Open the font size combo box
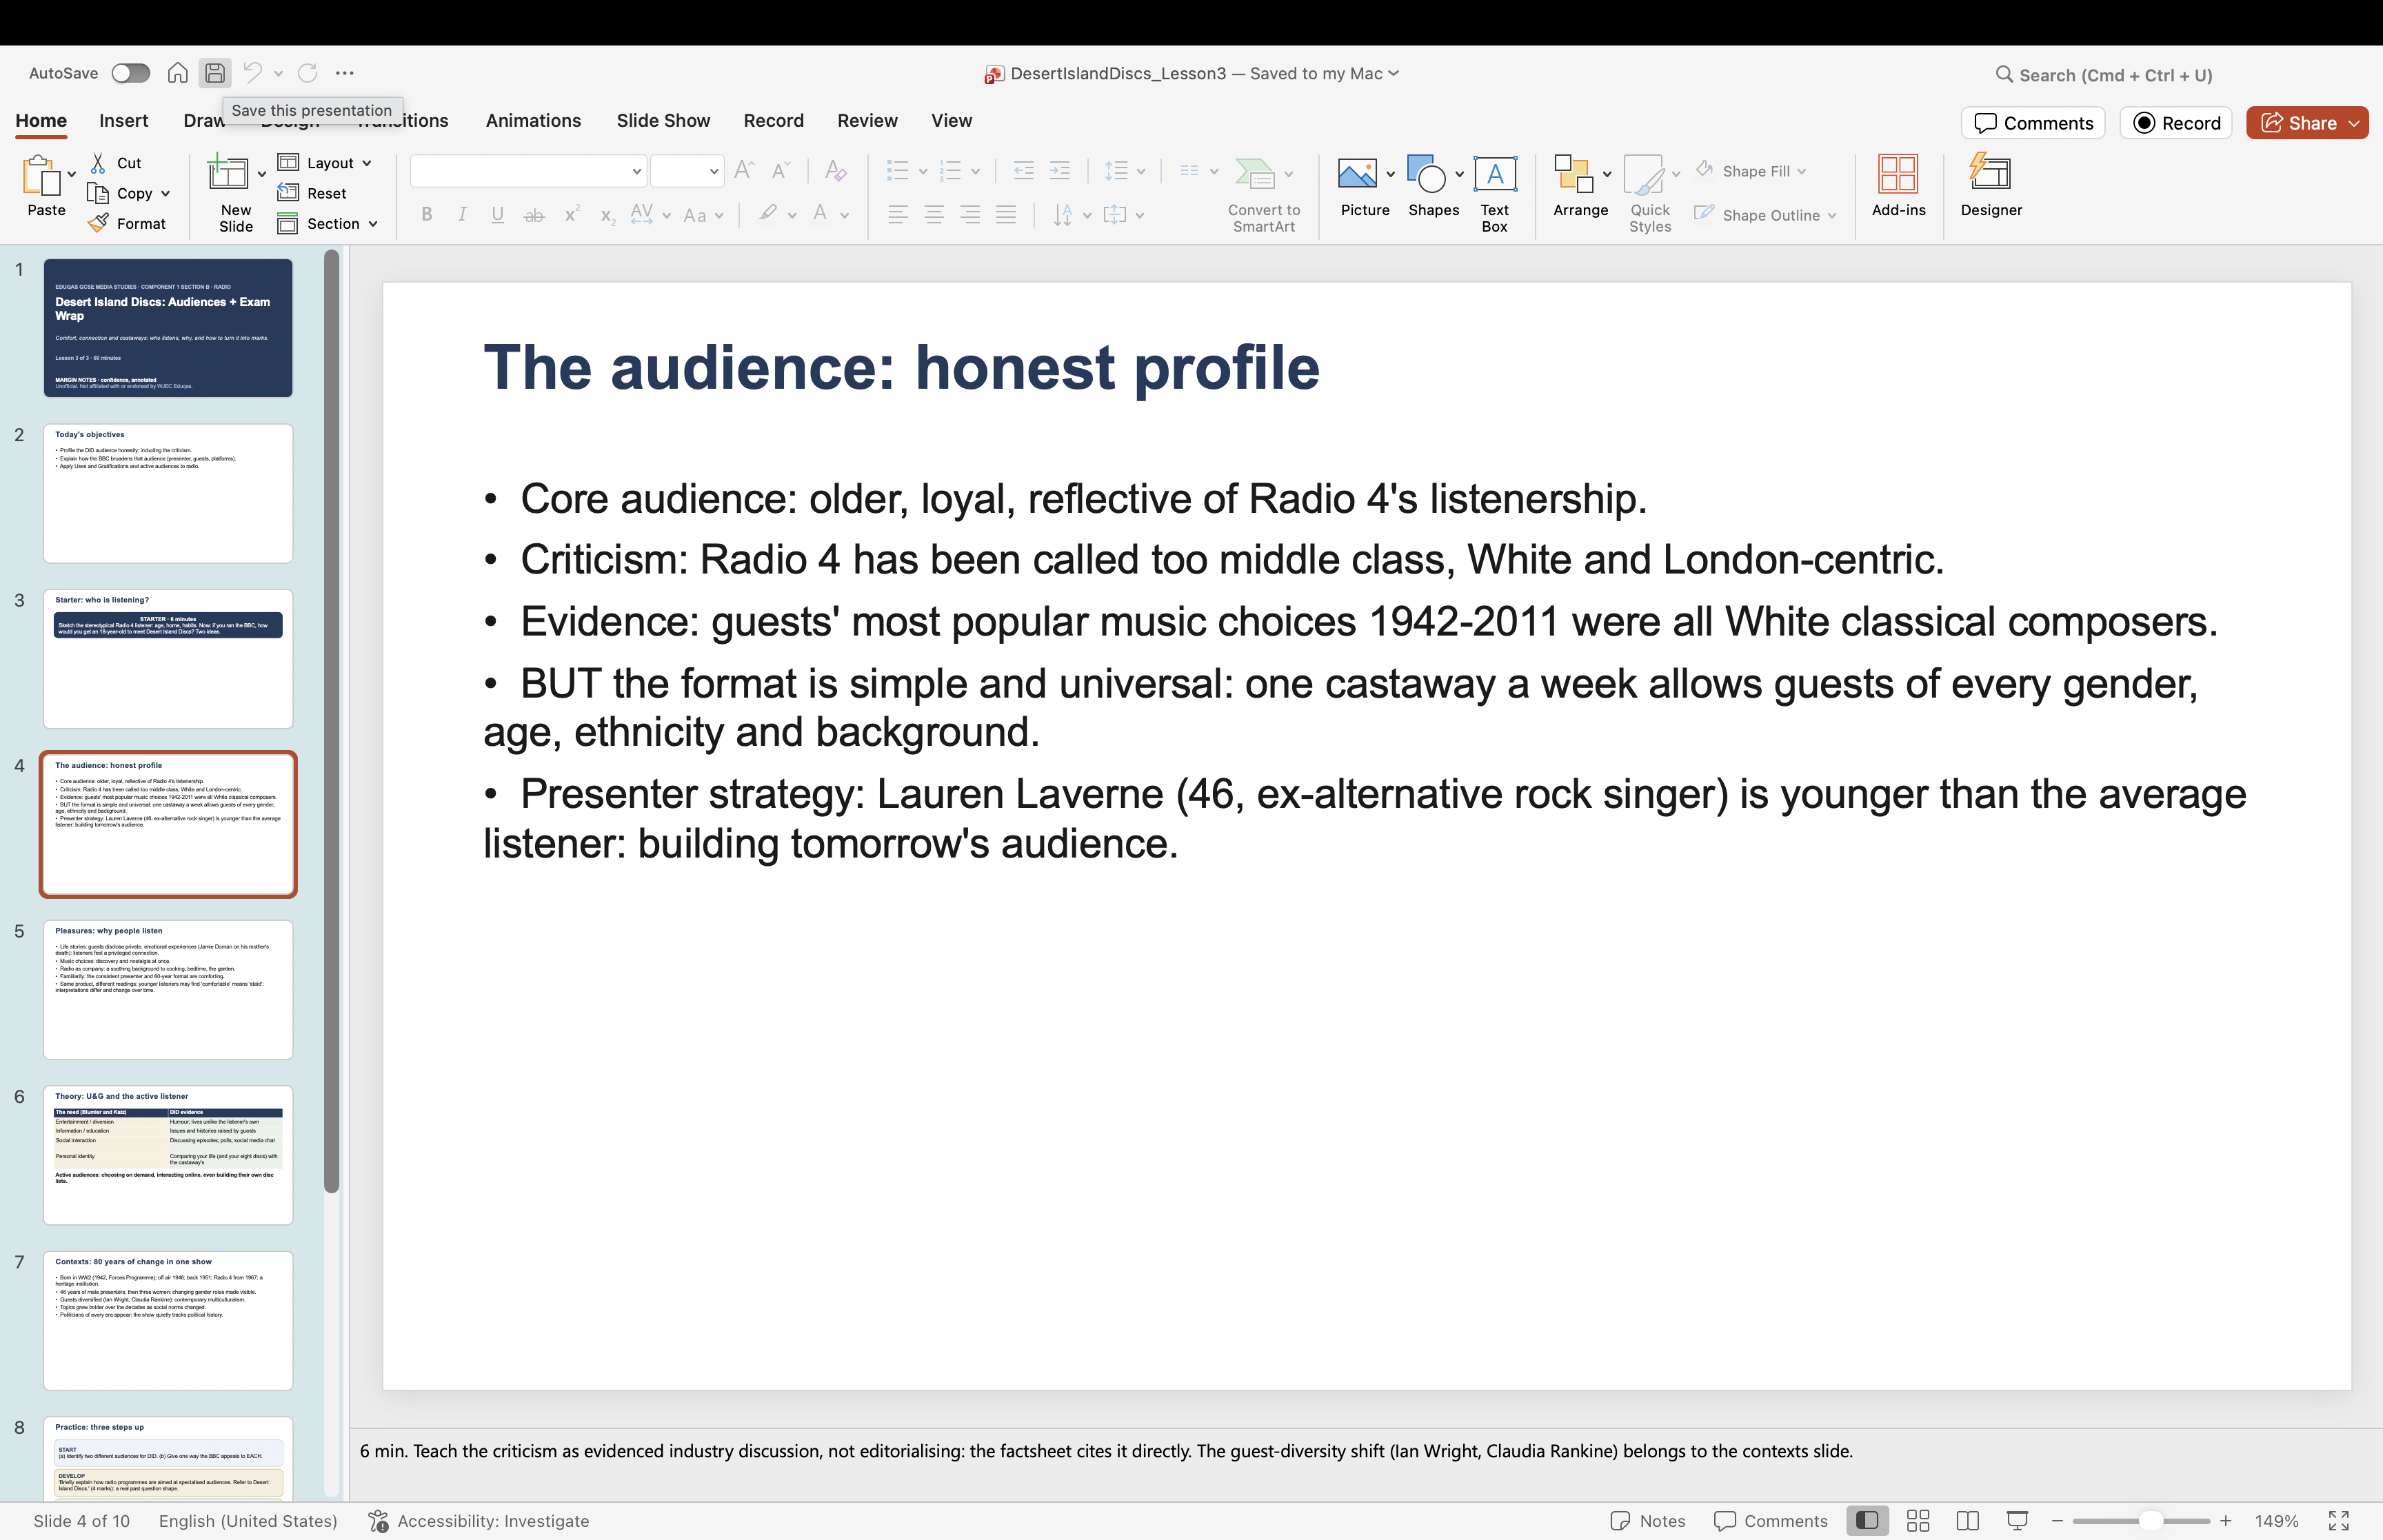The height and width of the screenshot is (1540, 2383). [686, 171]
